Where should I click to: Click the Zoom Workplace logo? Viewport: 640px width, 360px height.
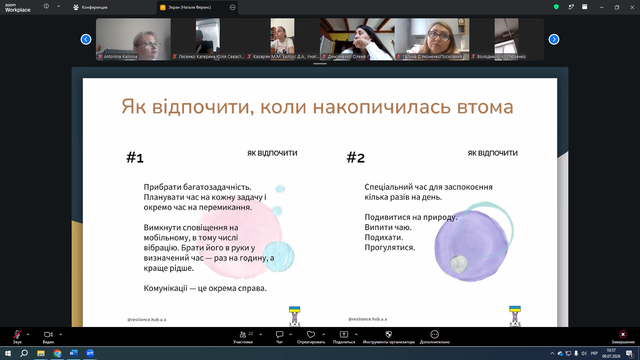(x=18, y=8)
